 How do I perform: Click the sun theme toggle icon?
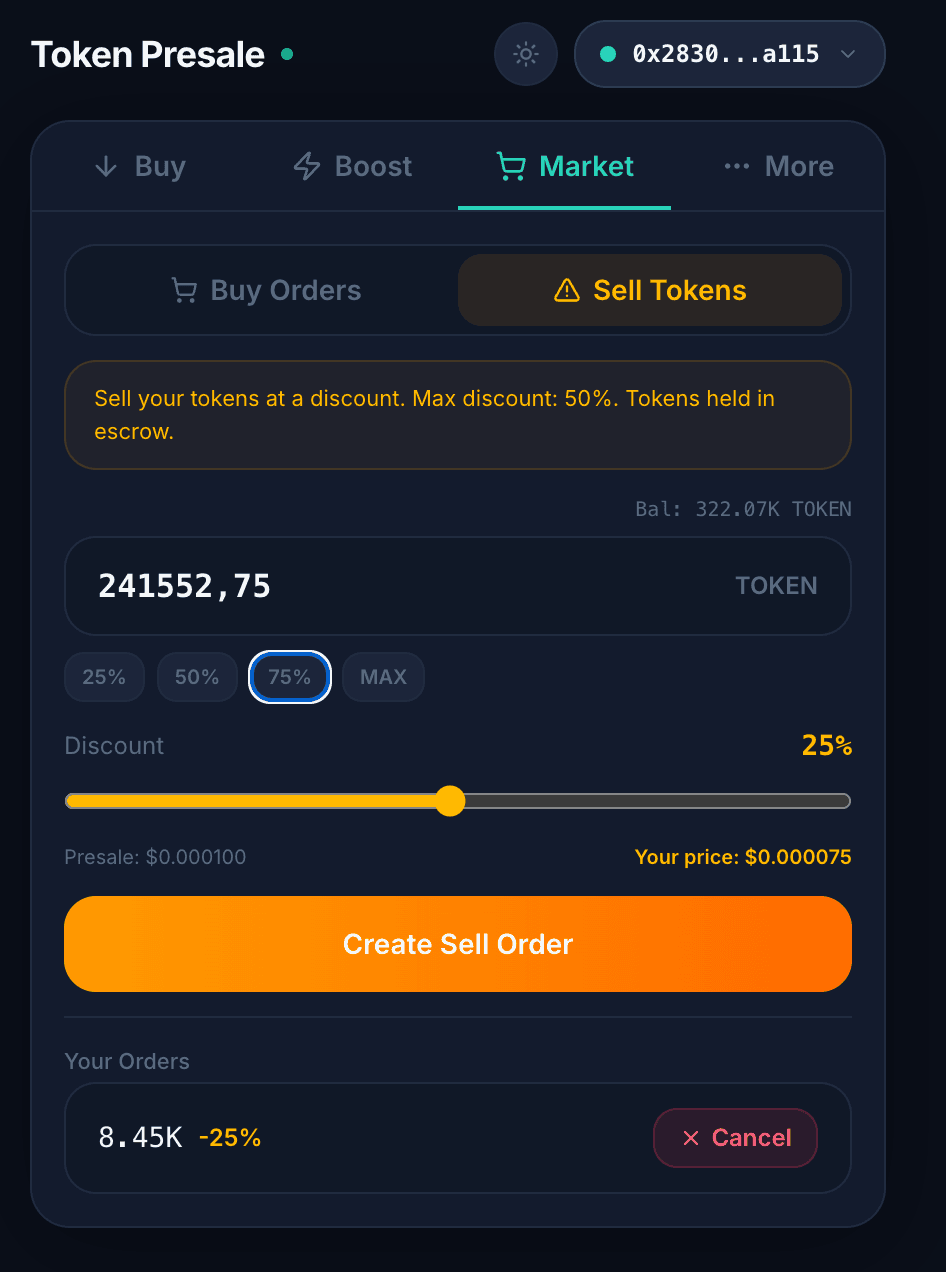(x=526, y=54)
